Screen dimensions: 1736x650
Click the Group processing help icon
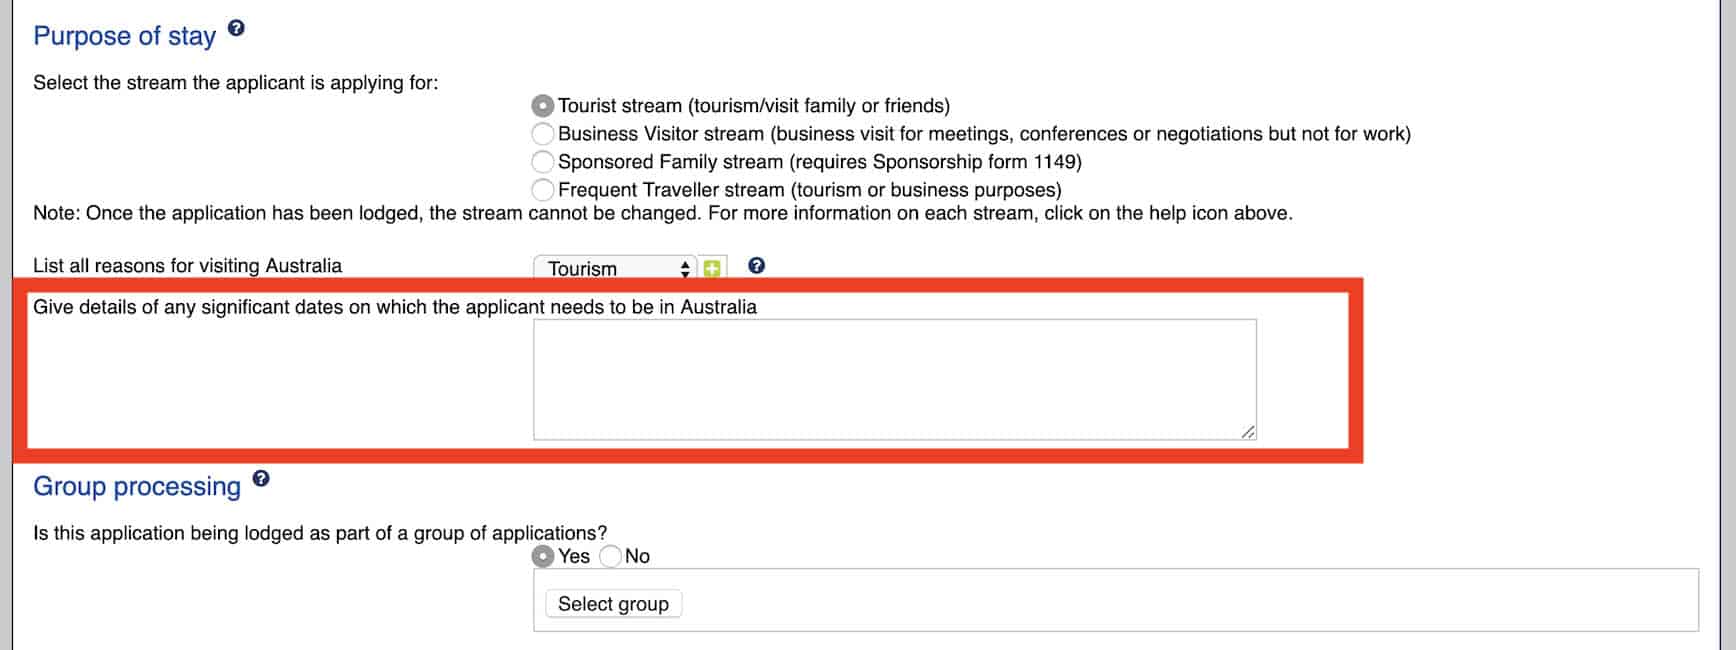tap(261, 478)
